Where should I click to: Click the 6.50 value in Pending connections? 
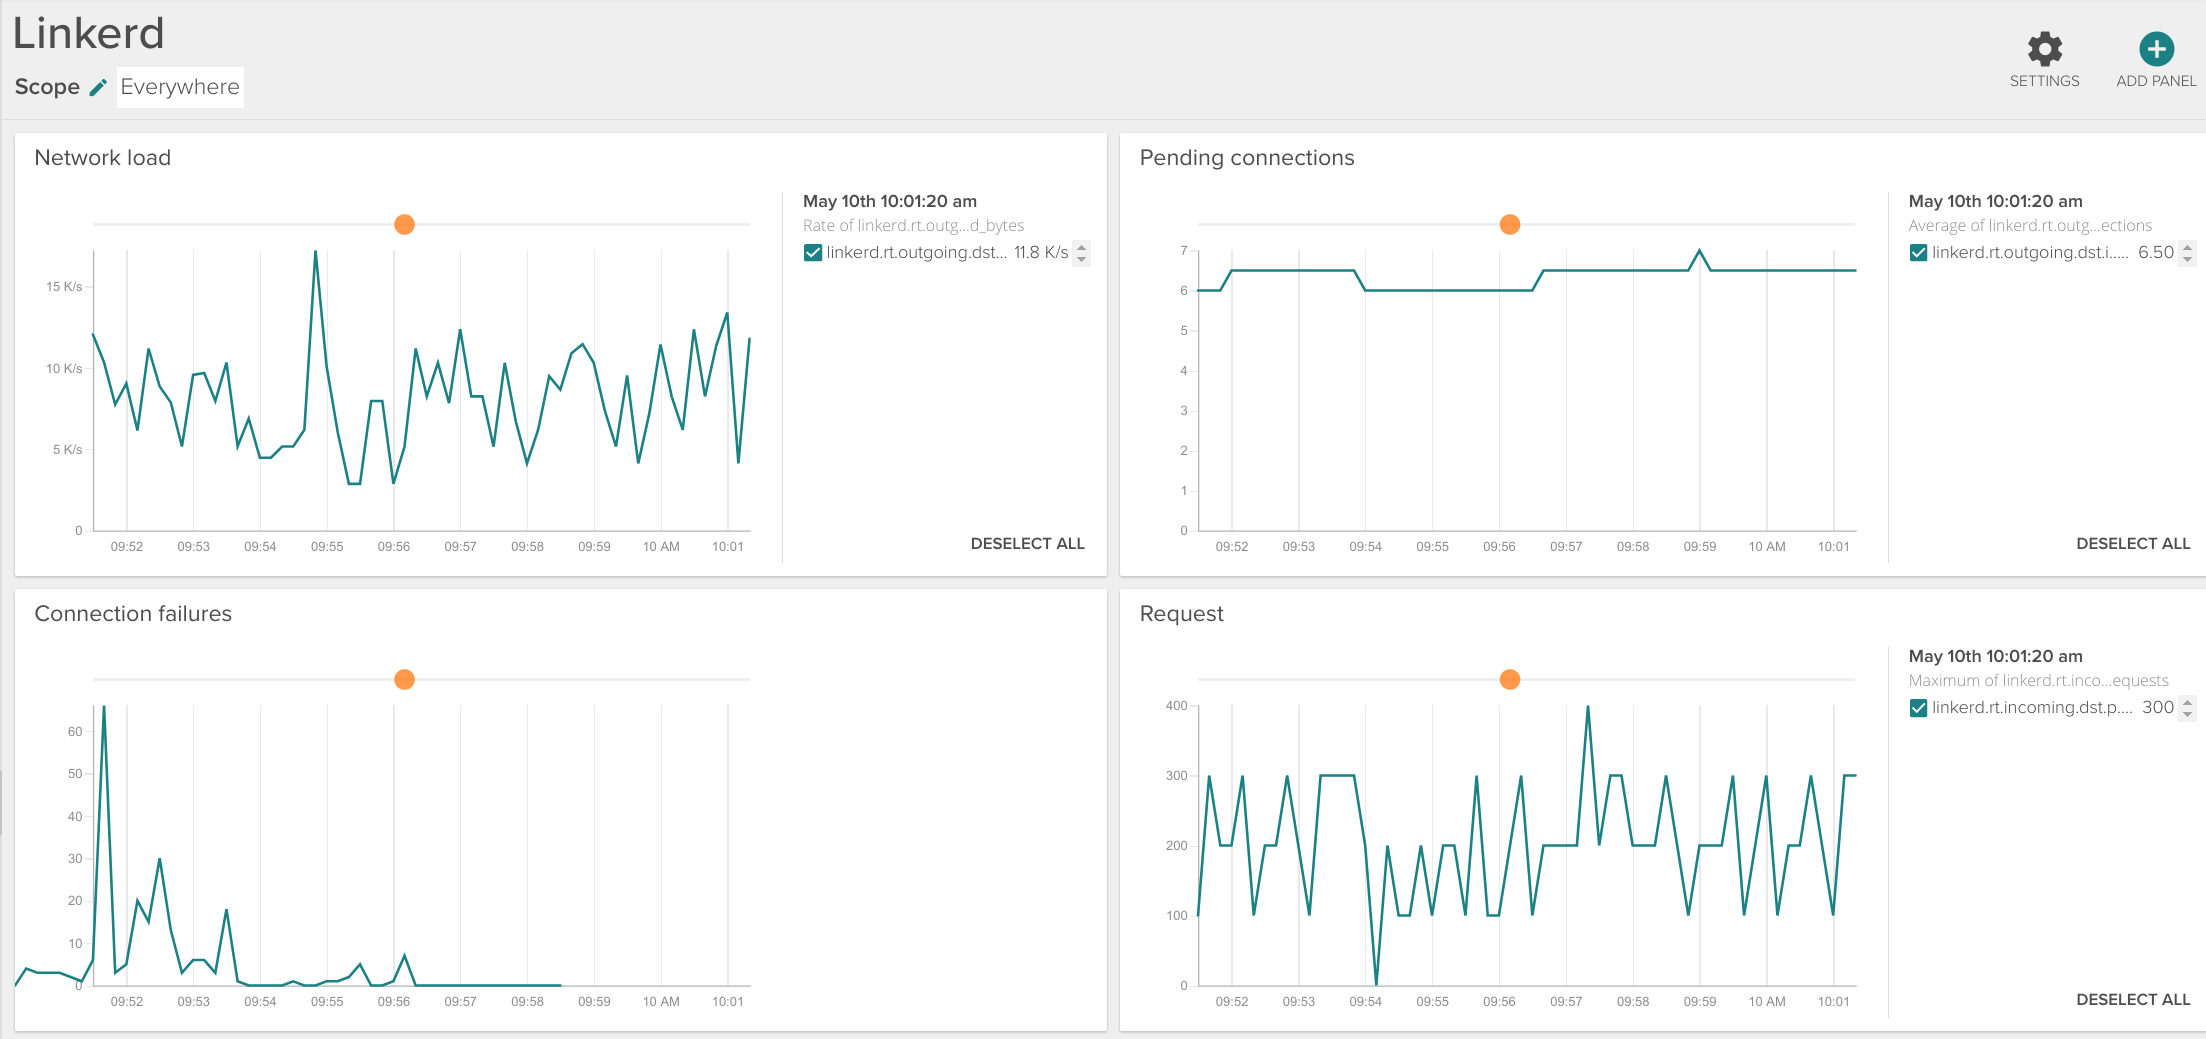click(2155, 253)
